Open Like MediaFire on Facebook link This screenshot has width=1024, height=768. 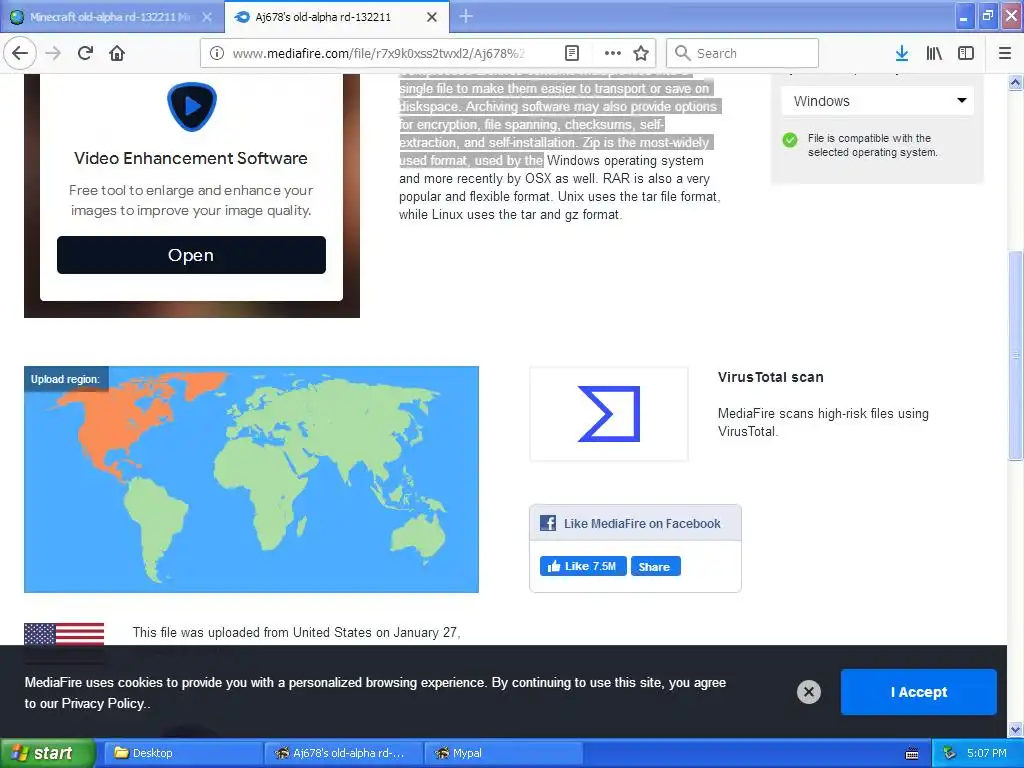tap(642, 523)
